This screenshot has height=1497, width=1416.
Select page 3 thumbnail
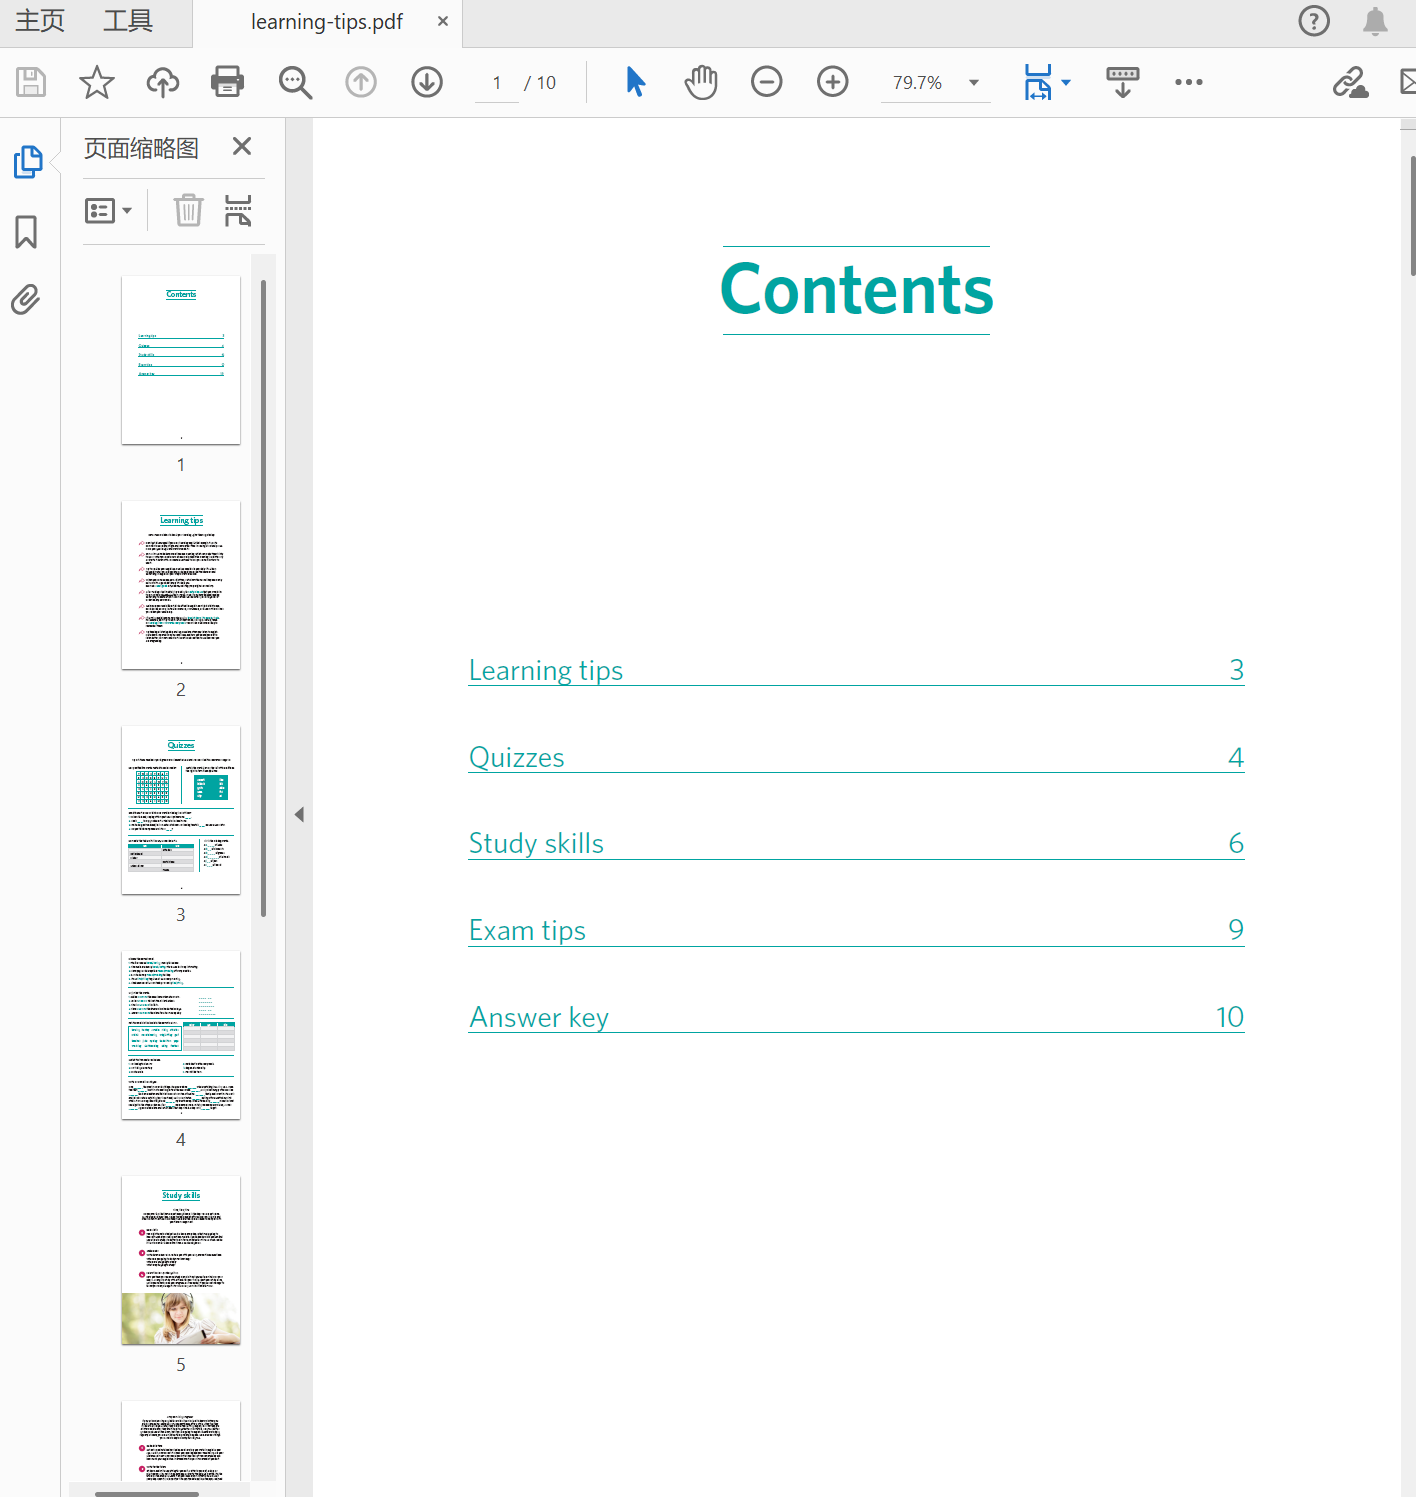(x=181, y=810)
